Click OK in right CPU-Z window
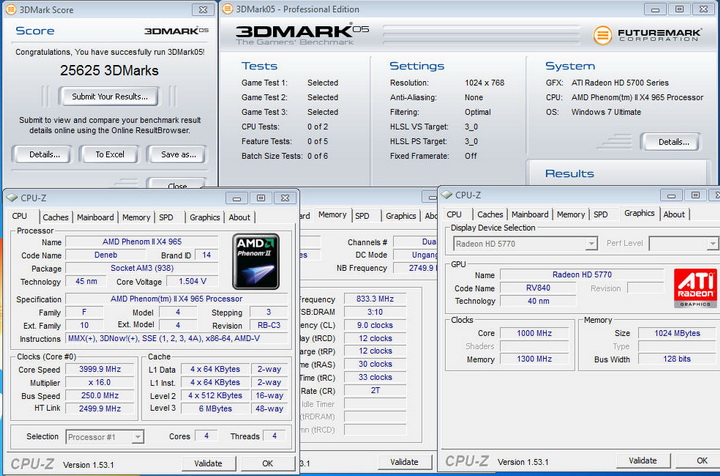Image resolution: width=720 pixels, height=476 pixels. (698, 460)
